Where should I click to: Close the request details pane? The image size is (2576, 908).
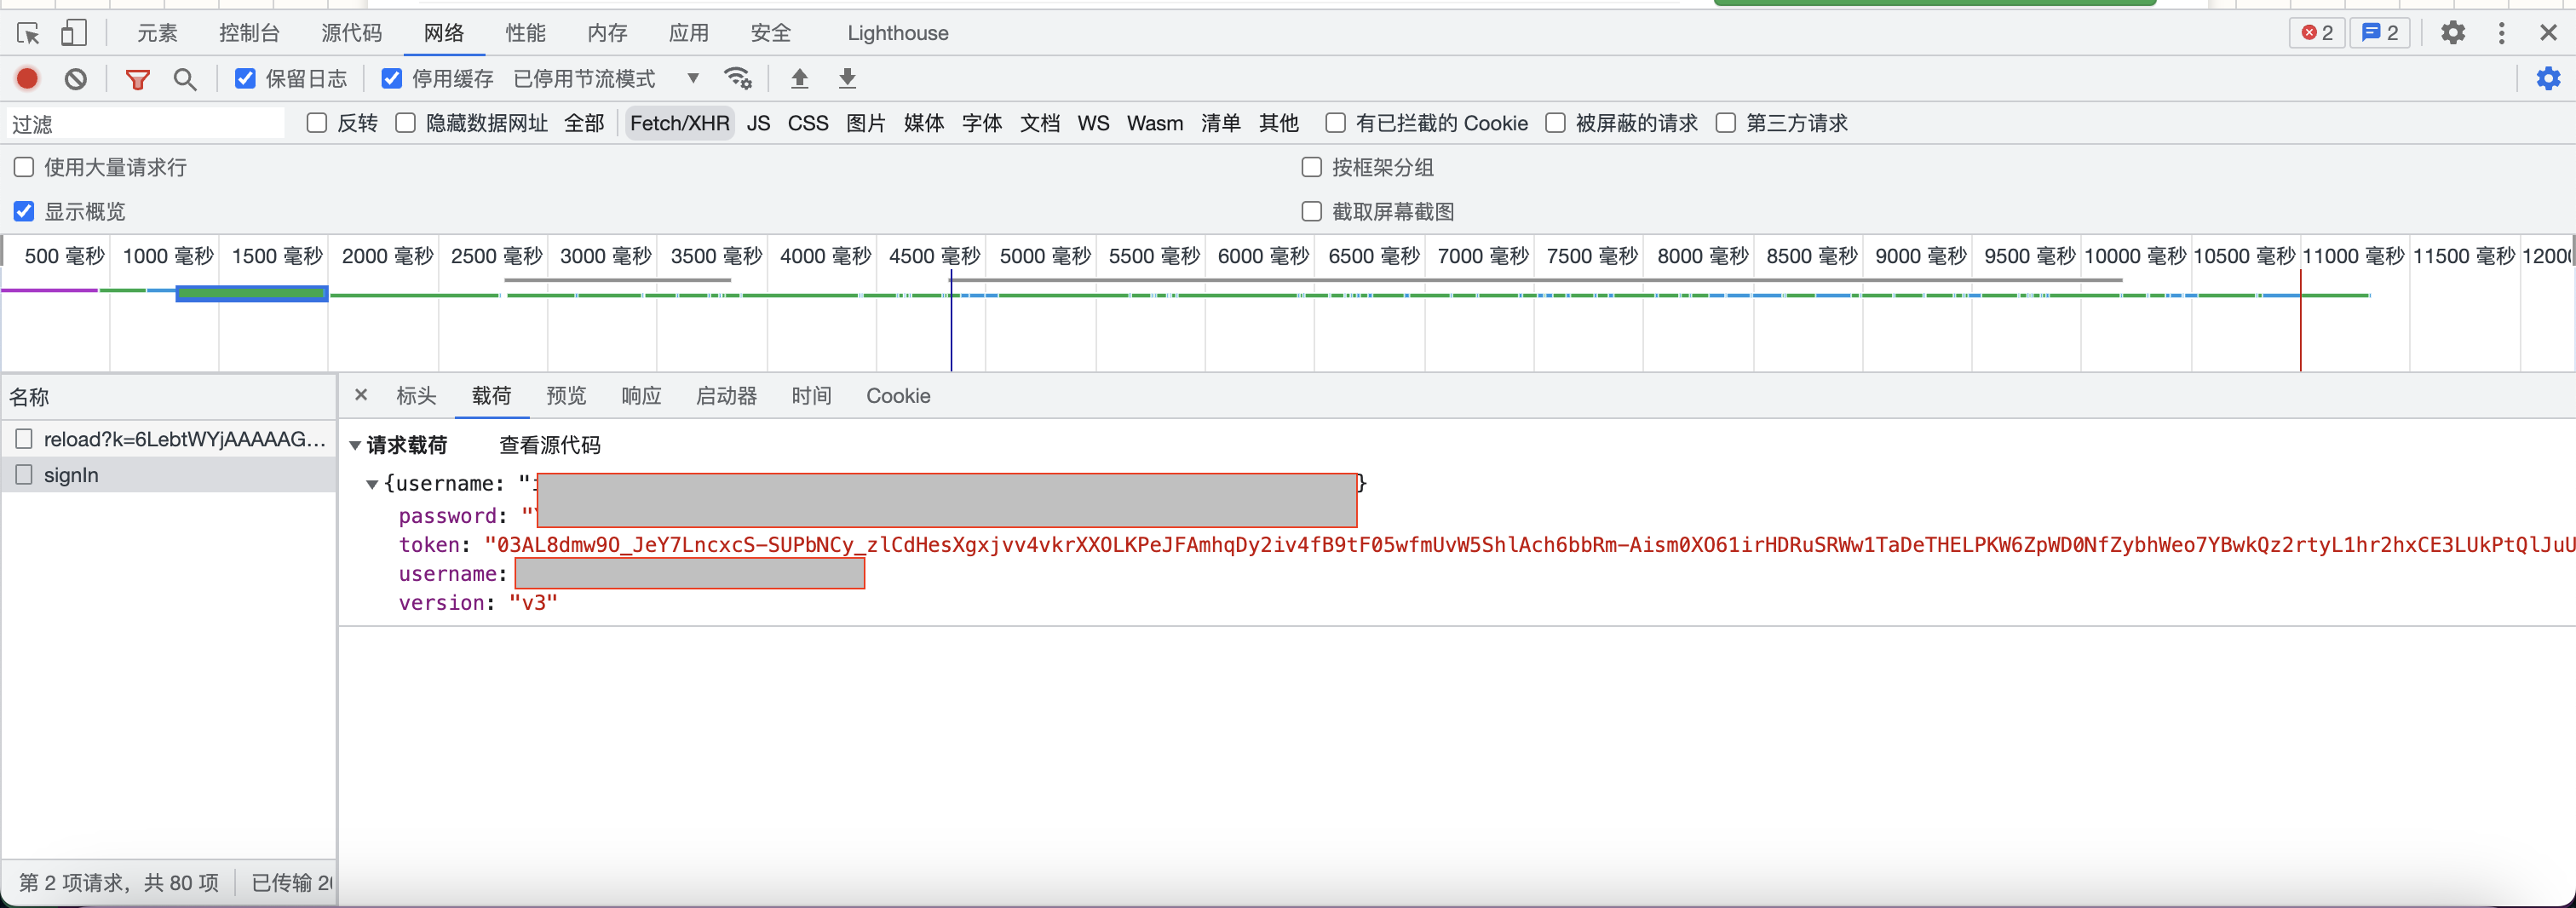click(361, 395)
